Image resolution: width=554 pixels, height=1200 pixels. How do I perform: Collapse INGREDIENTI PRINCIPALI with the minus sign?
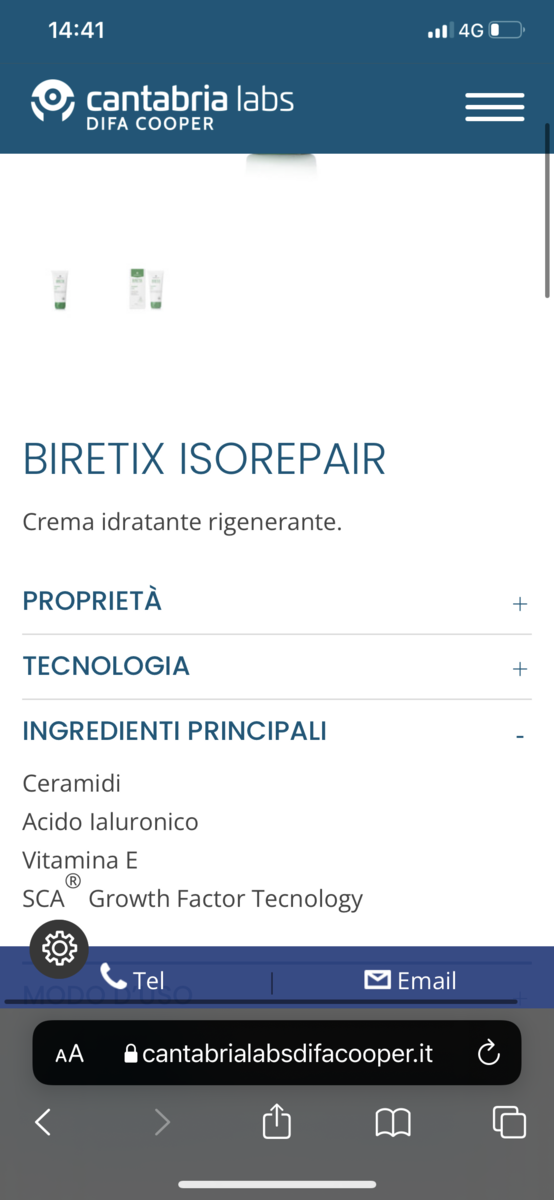click(520, 736)
